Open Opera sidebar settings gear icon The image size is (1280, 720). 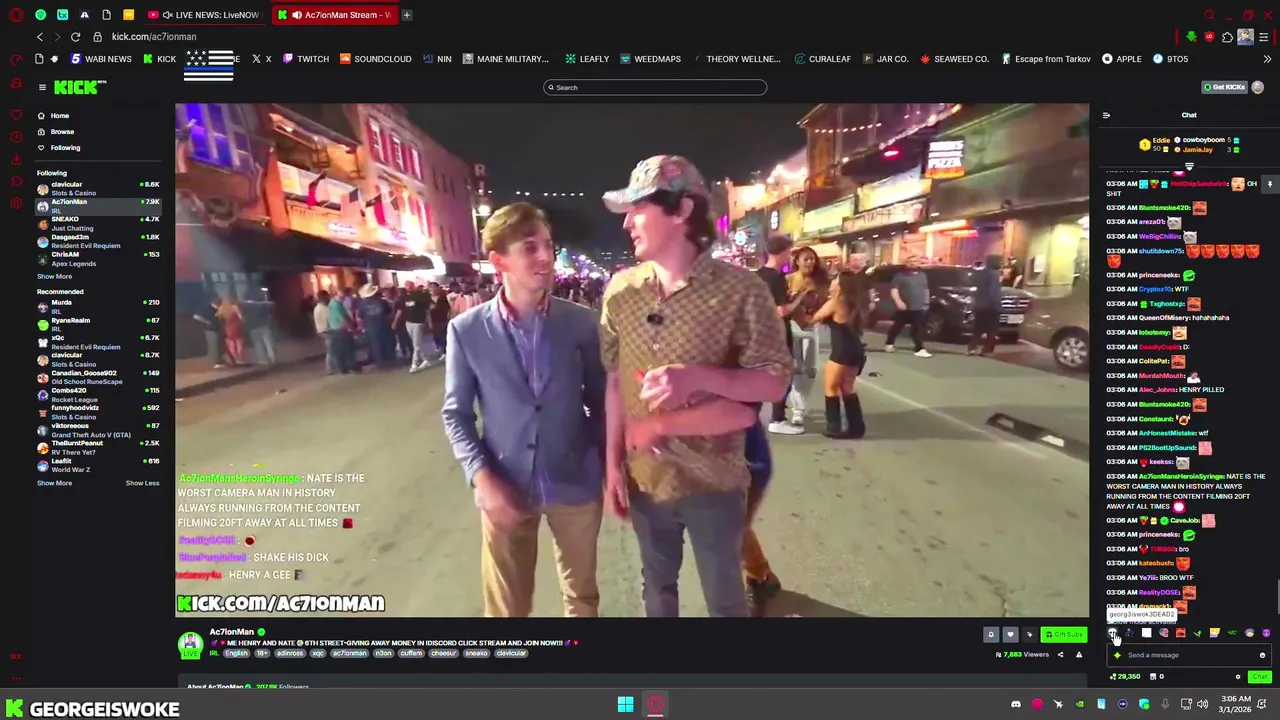[x=16, y=203]
